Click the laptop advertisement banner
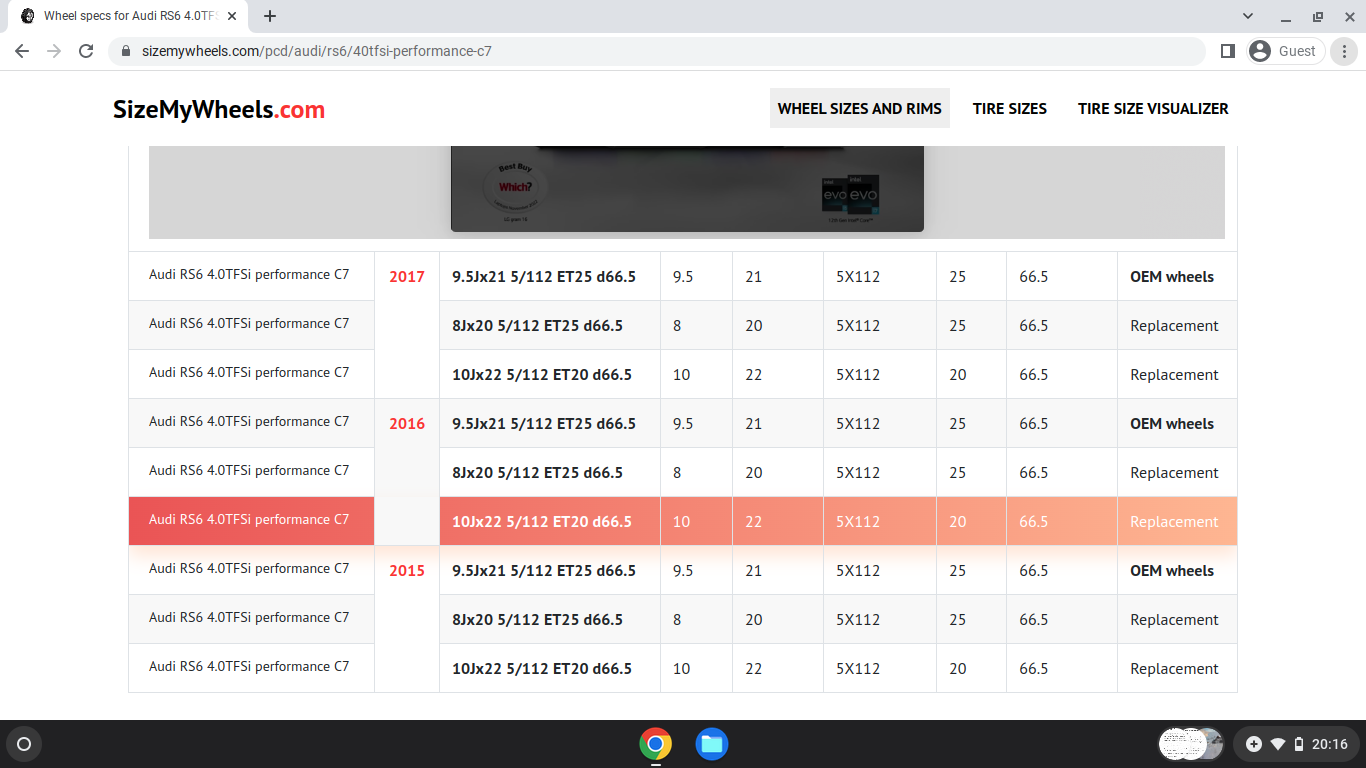 (686, 190)
